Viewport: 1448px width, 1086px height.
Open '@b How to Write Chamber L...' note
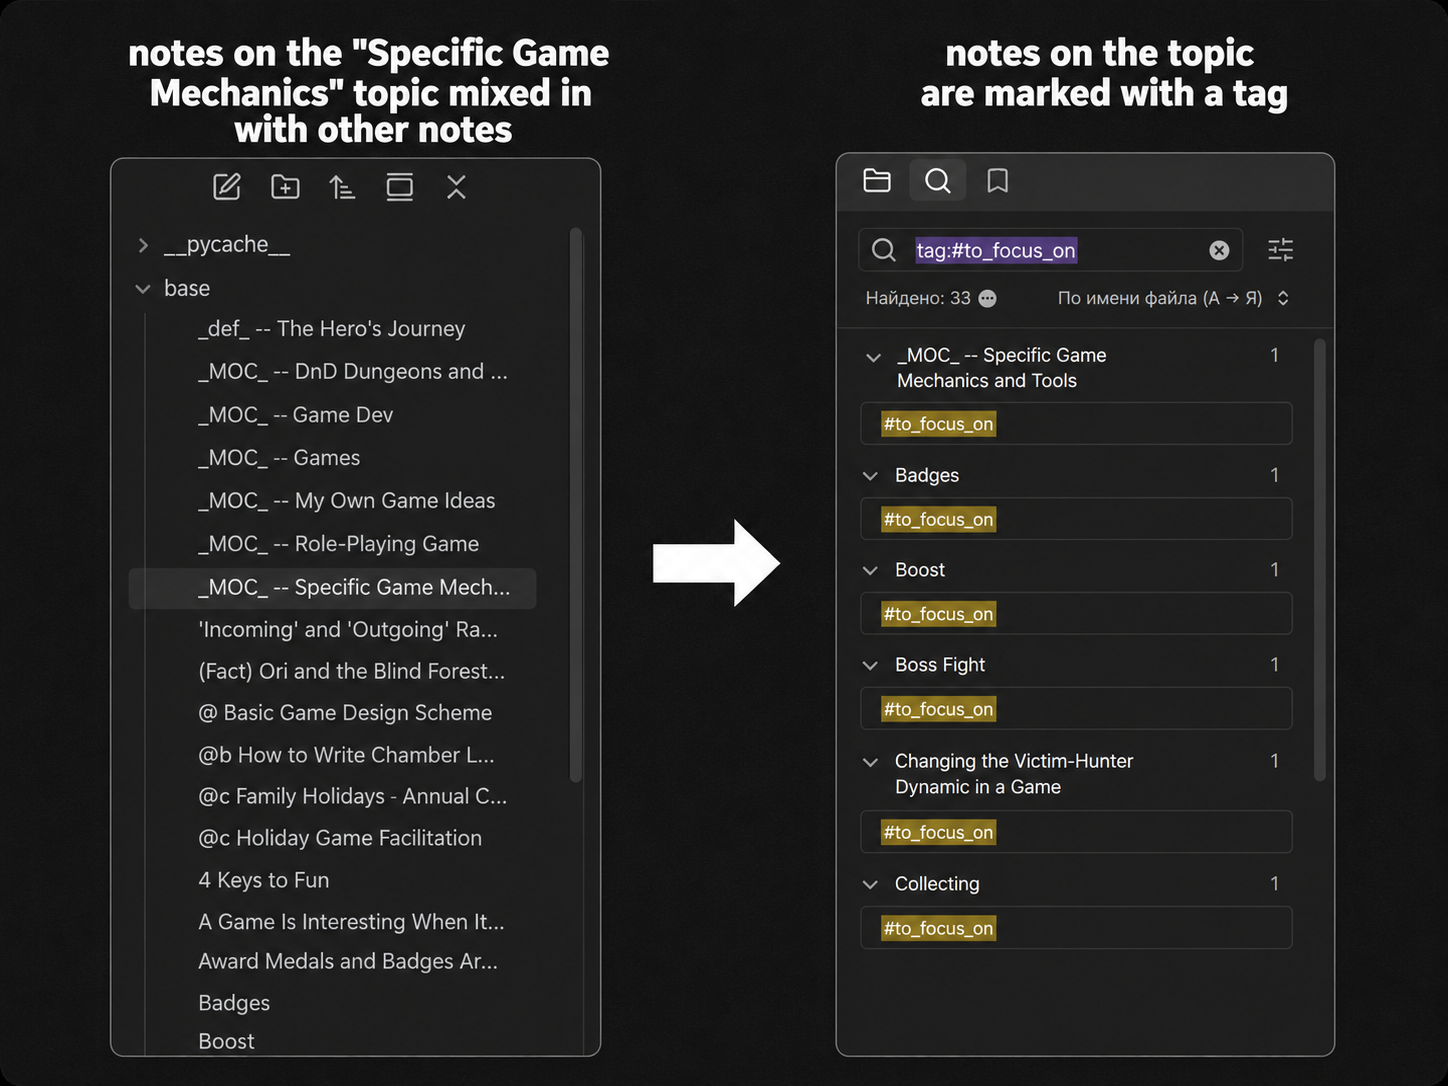(346, 755)
